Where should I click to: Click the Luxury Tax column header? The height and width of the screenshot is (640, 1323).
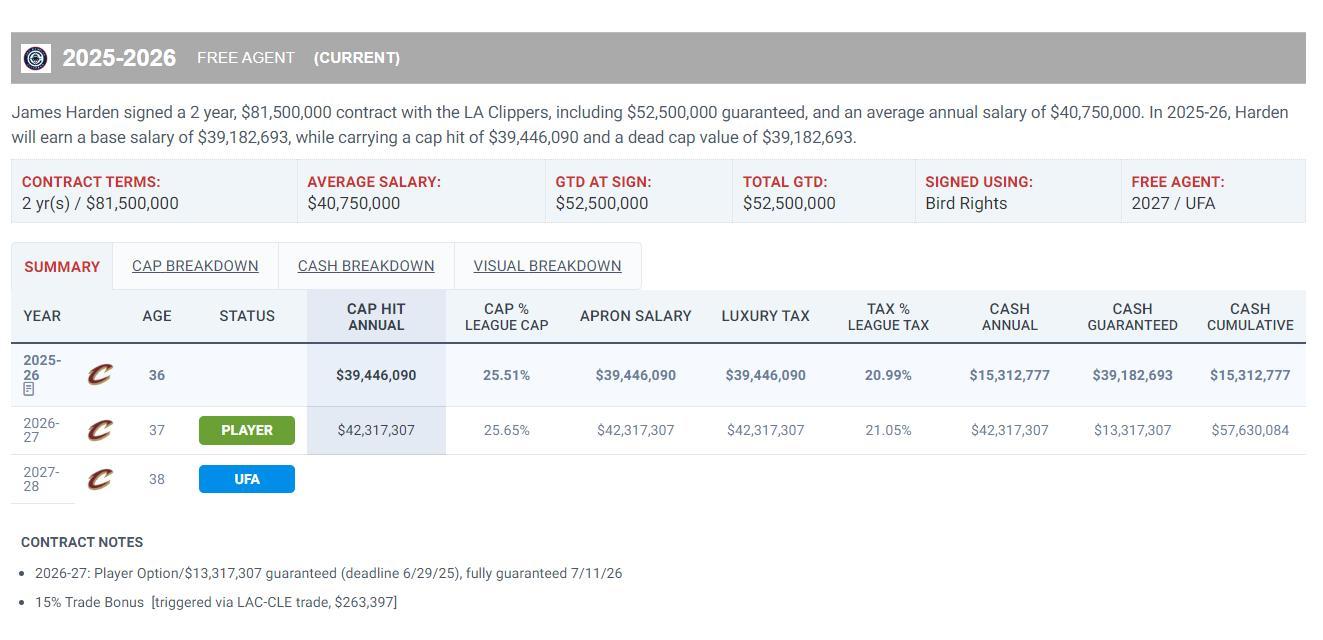pos(765,316)
